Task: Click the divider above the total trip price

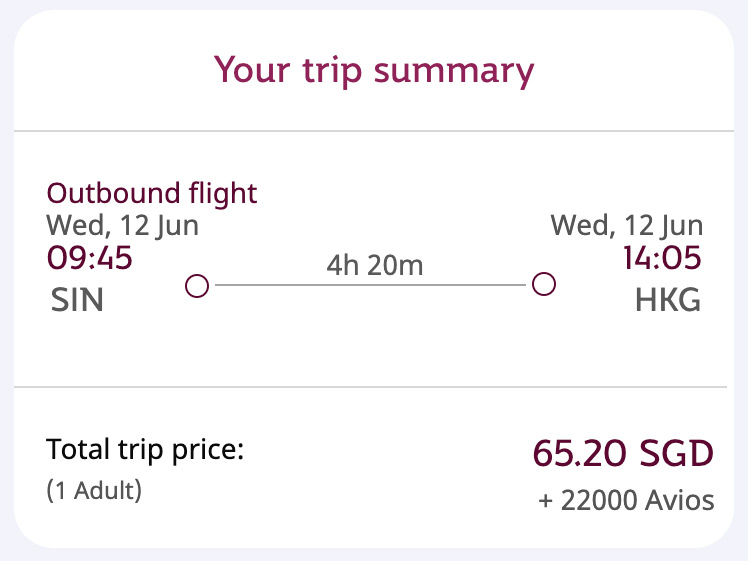Action: 374,386
